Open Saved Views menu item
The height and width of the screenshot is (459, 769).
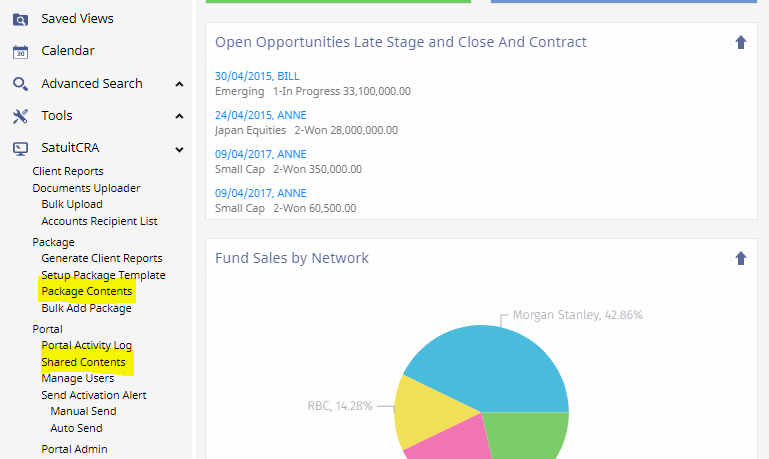click(77, 19)
